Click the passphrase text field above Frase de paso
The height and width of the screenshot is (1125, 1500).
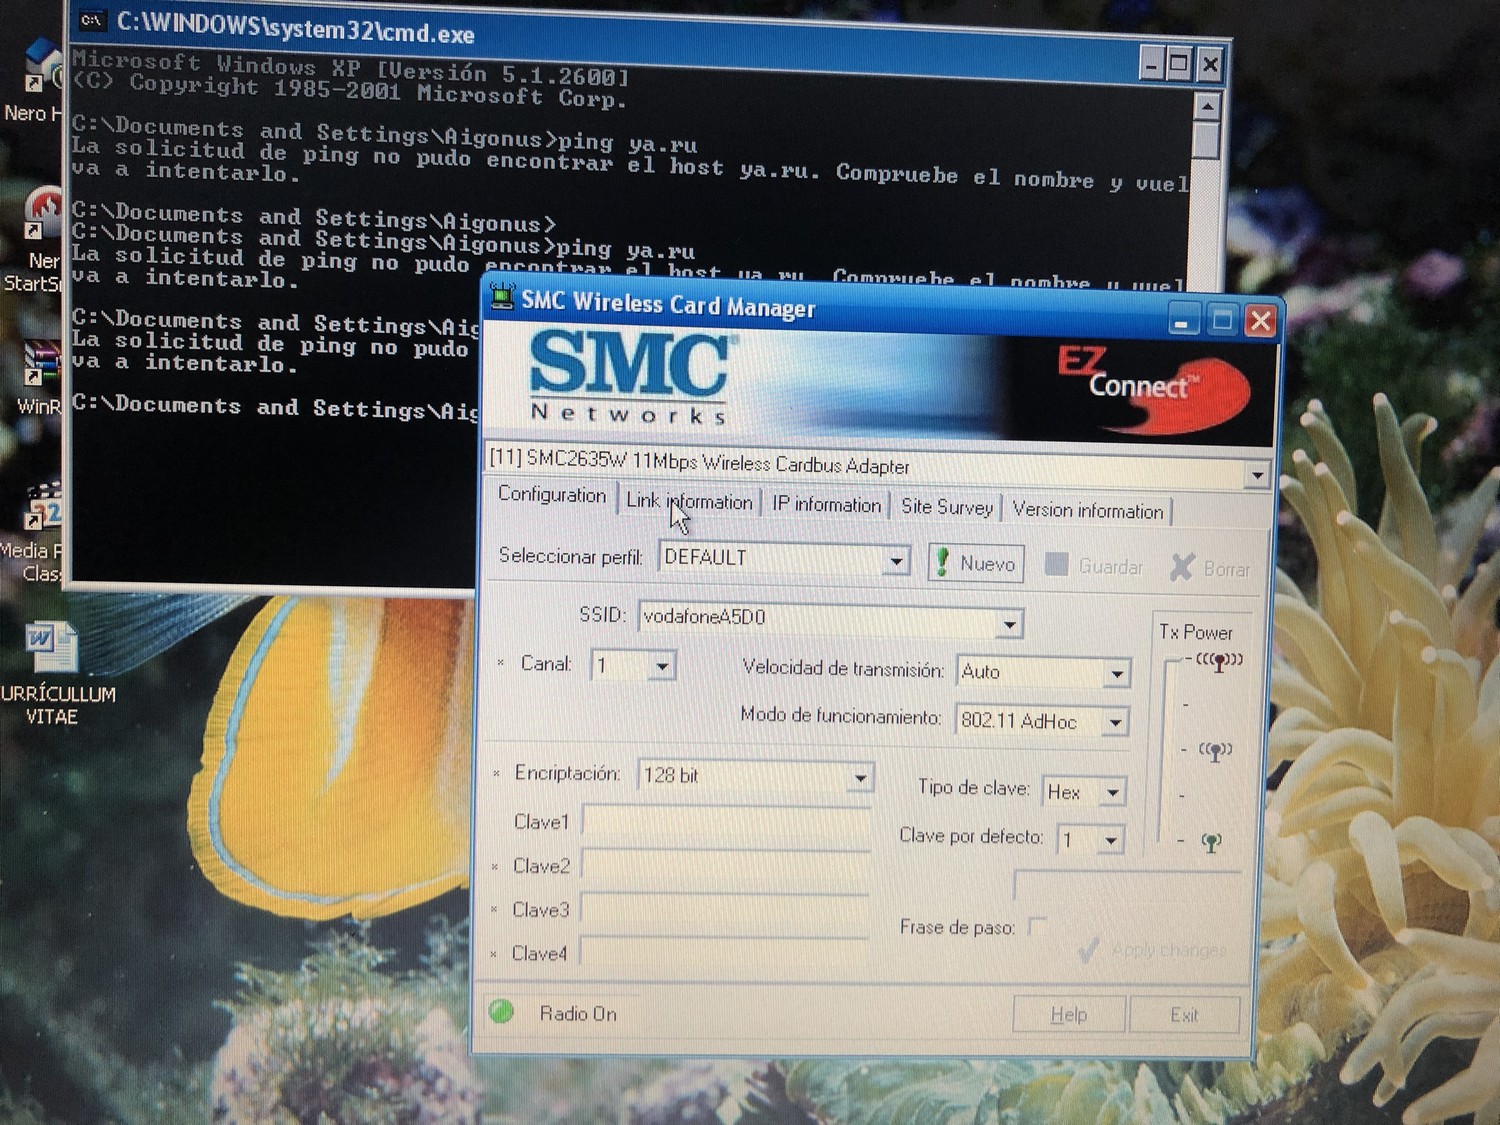click(1128, 886)
